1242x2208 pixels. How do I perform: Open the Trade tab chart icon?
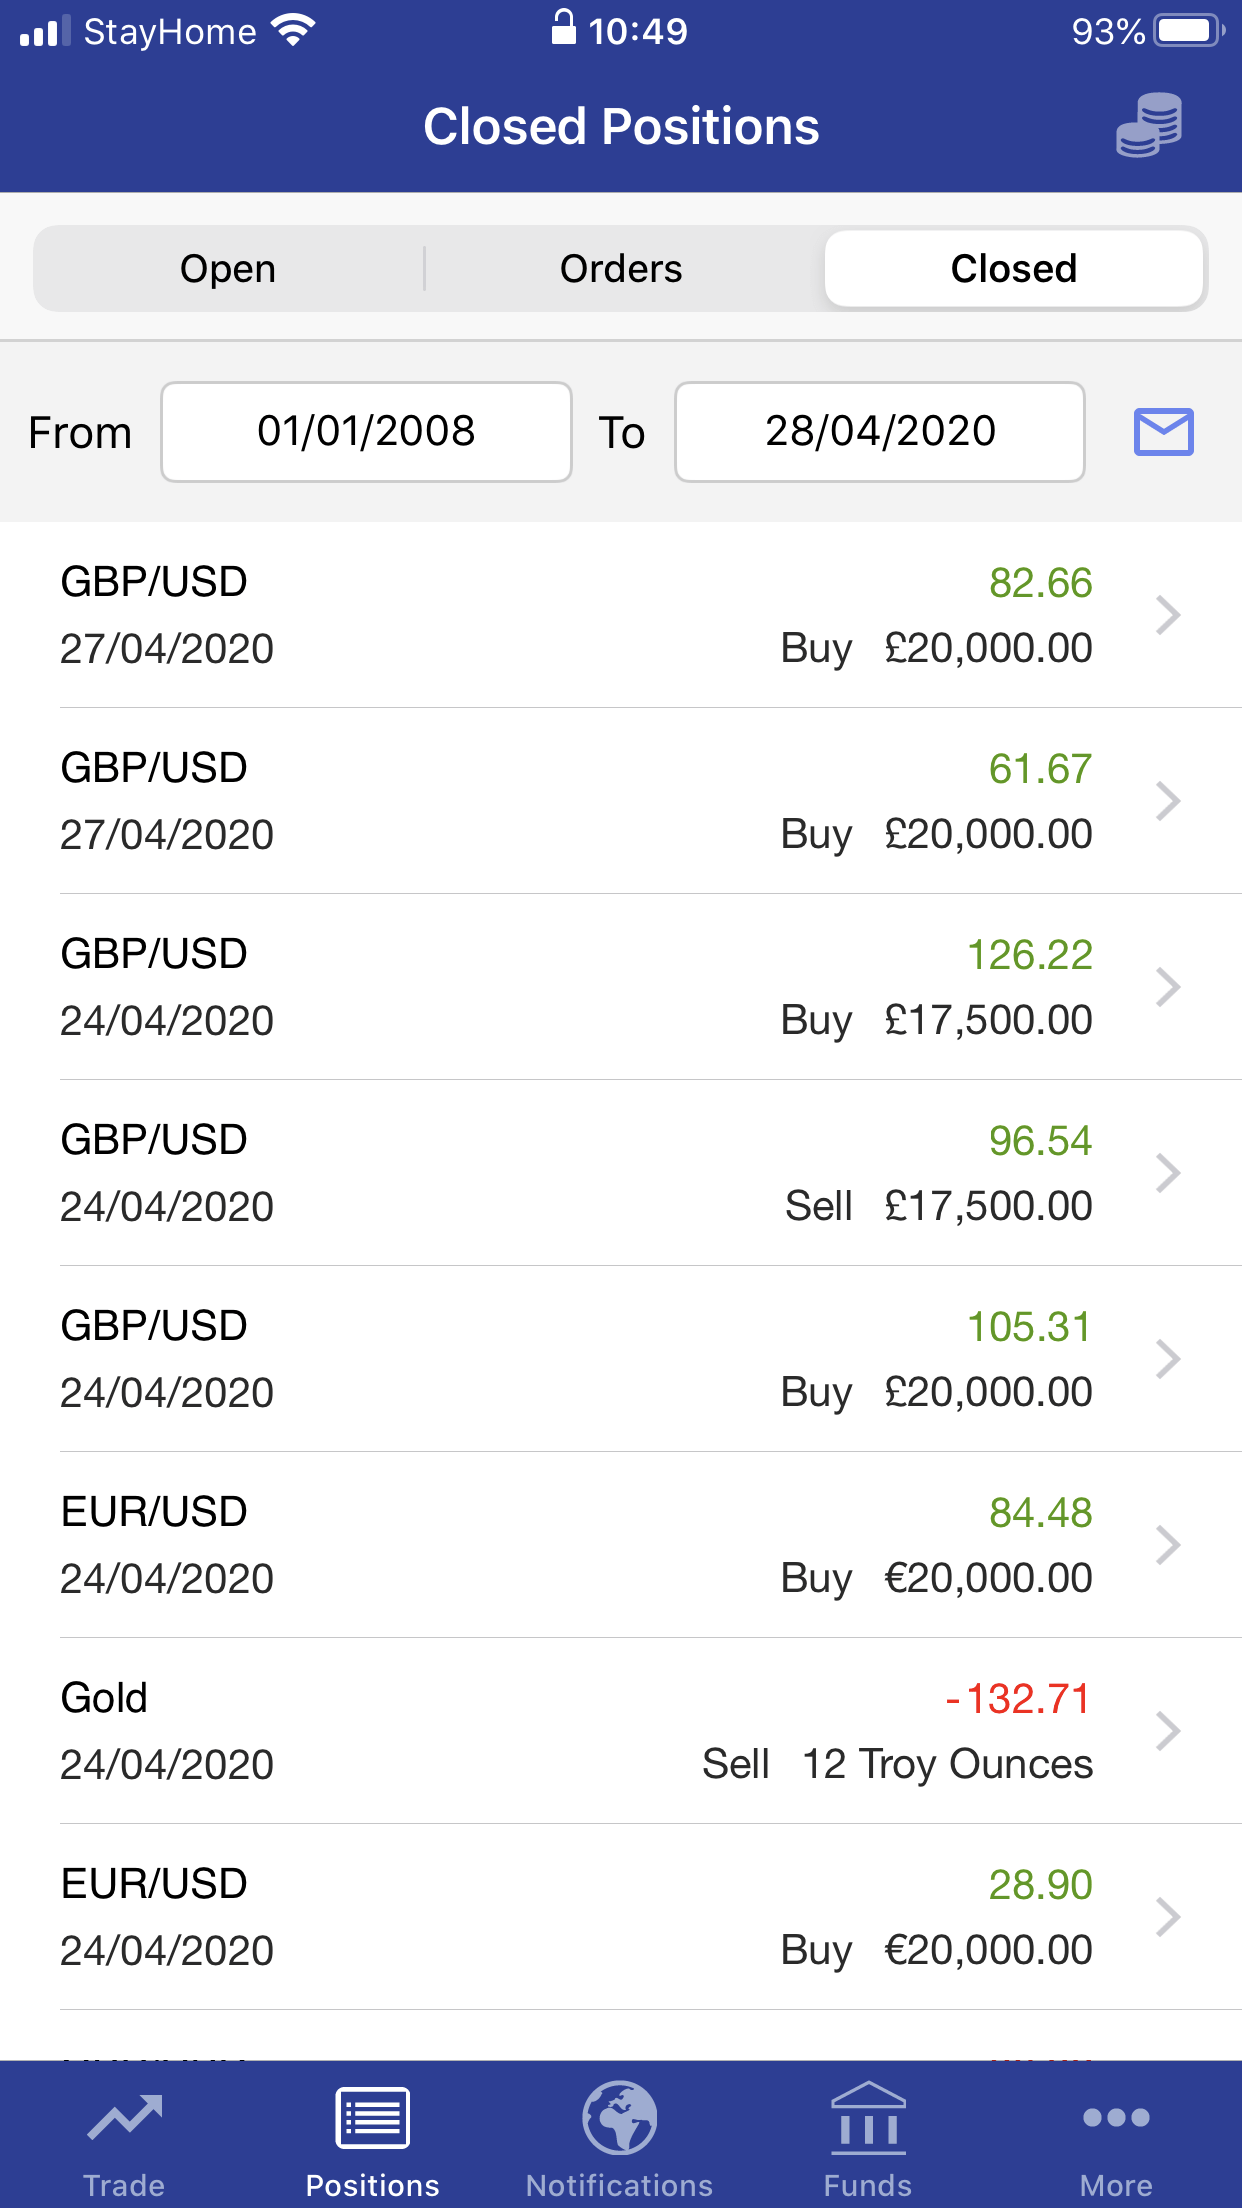[x=124, y=2117]
